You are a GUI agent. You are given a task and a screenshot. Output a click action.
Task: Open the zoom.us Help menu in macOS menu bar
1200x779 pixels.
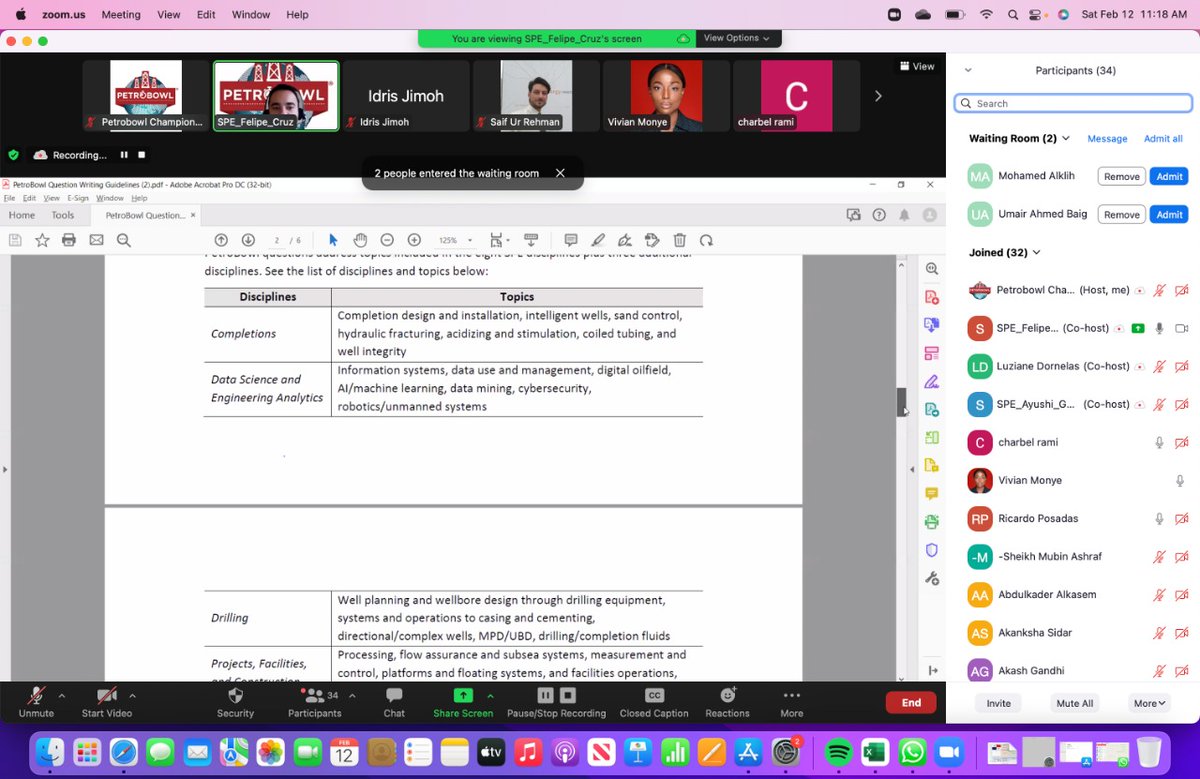pos(297,15)
